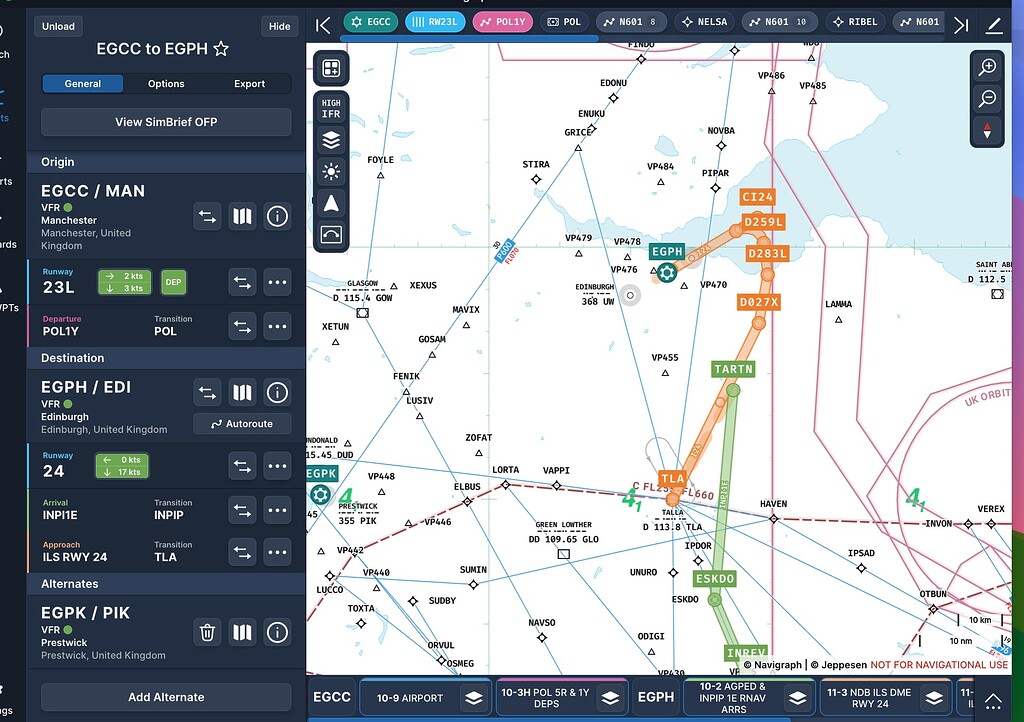The height and width of the screenshot is (722, 1024).
Task: Center the map on the aircraft
Action: pyautogui.click(x=330, y=202)
